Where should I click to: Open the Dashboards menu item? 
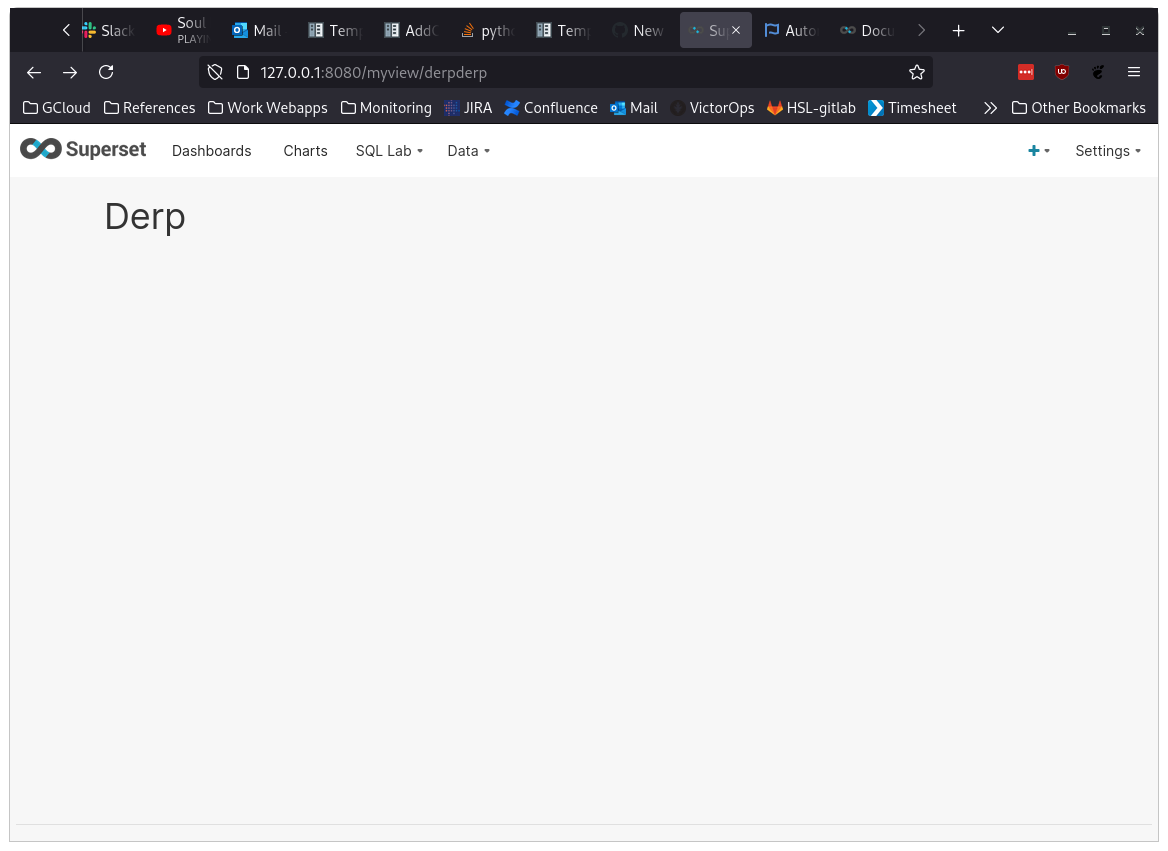point(212,151)
